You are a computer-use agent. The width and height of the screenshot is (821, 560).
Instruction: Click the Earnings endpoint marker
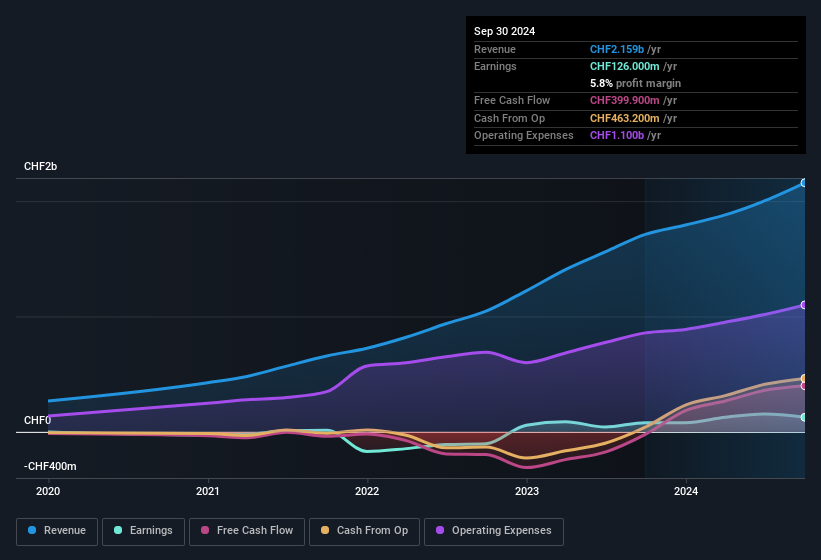click(x=804, y=417)
